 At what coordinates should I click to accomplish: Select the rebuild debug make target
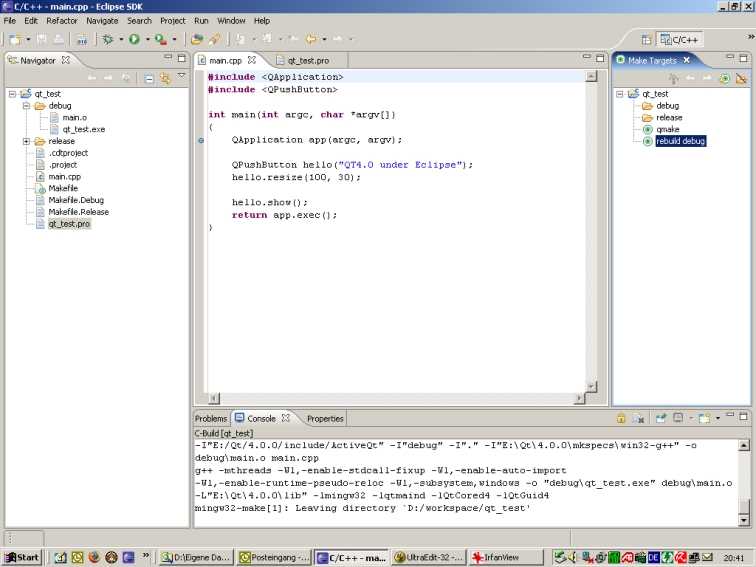(x=680, y=141)
